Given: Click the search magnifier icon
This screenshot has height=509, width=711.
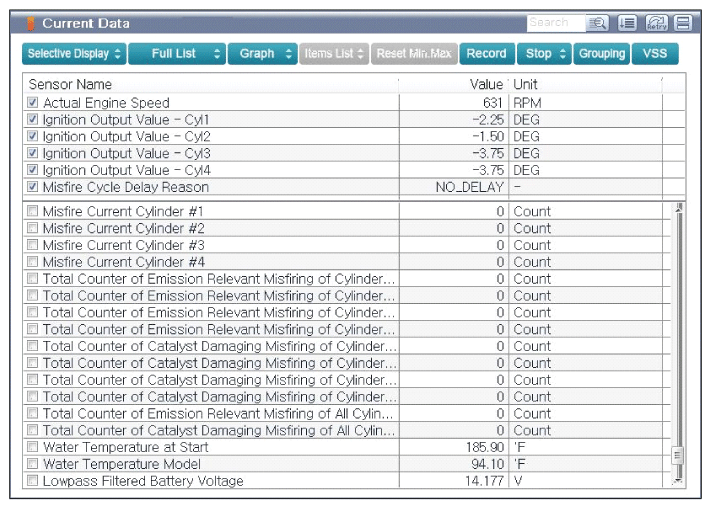Looking at the screenshot, I should (x=597, y=23).
